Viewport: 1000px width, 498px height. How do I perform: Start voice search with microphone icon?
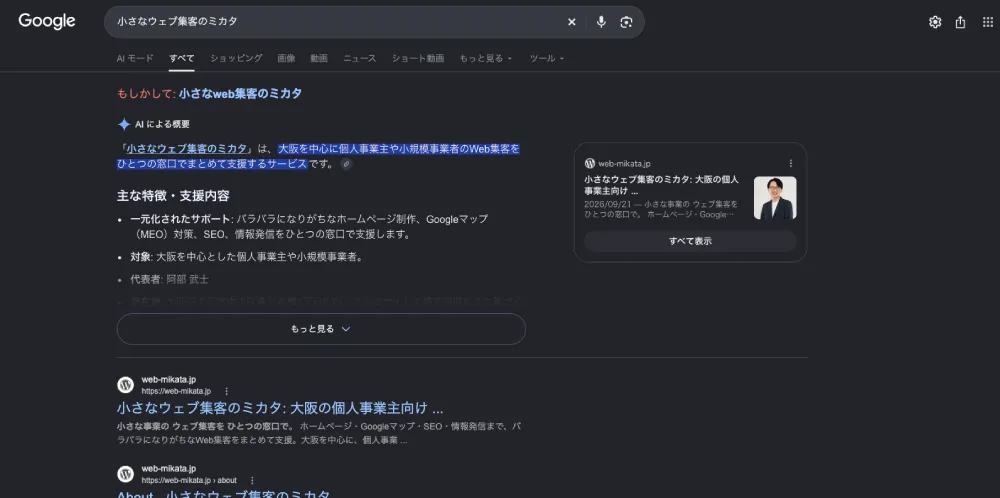(601, 22)
